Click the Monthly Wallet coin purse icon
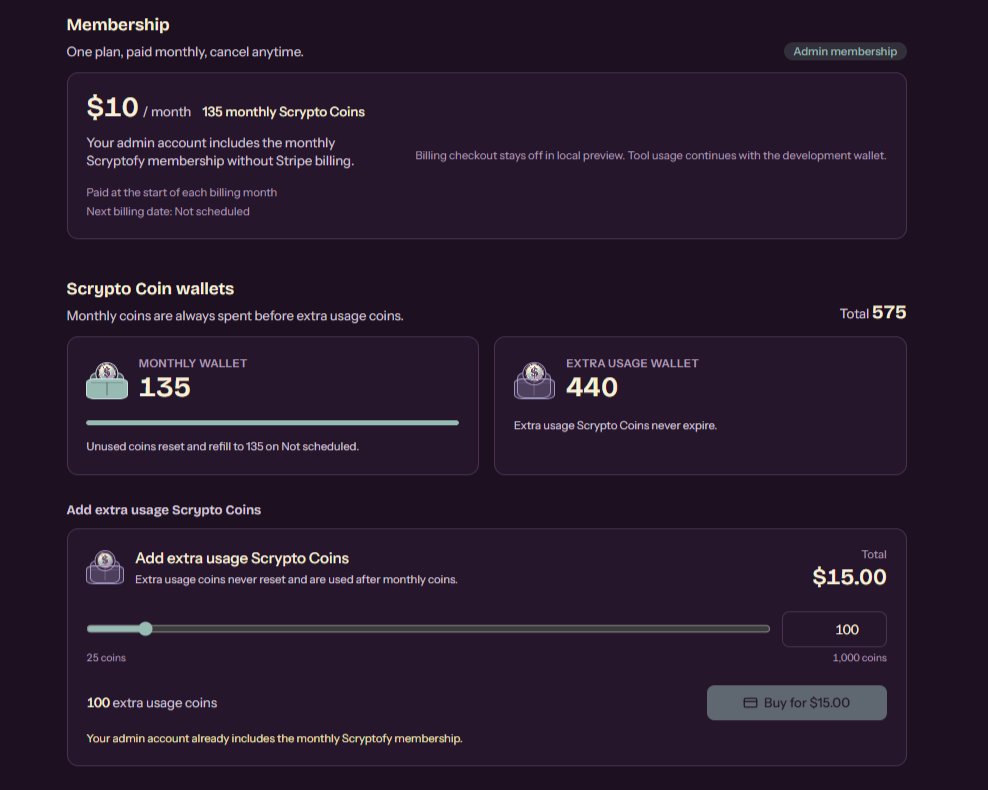988x790 pixels. pyautogui.click(x=106, y=381)
